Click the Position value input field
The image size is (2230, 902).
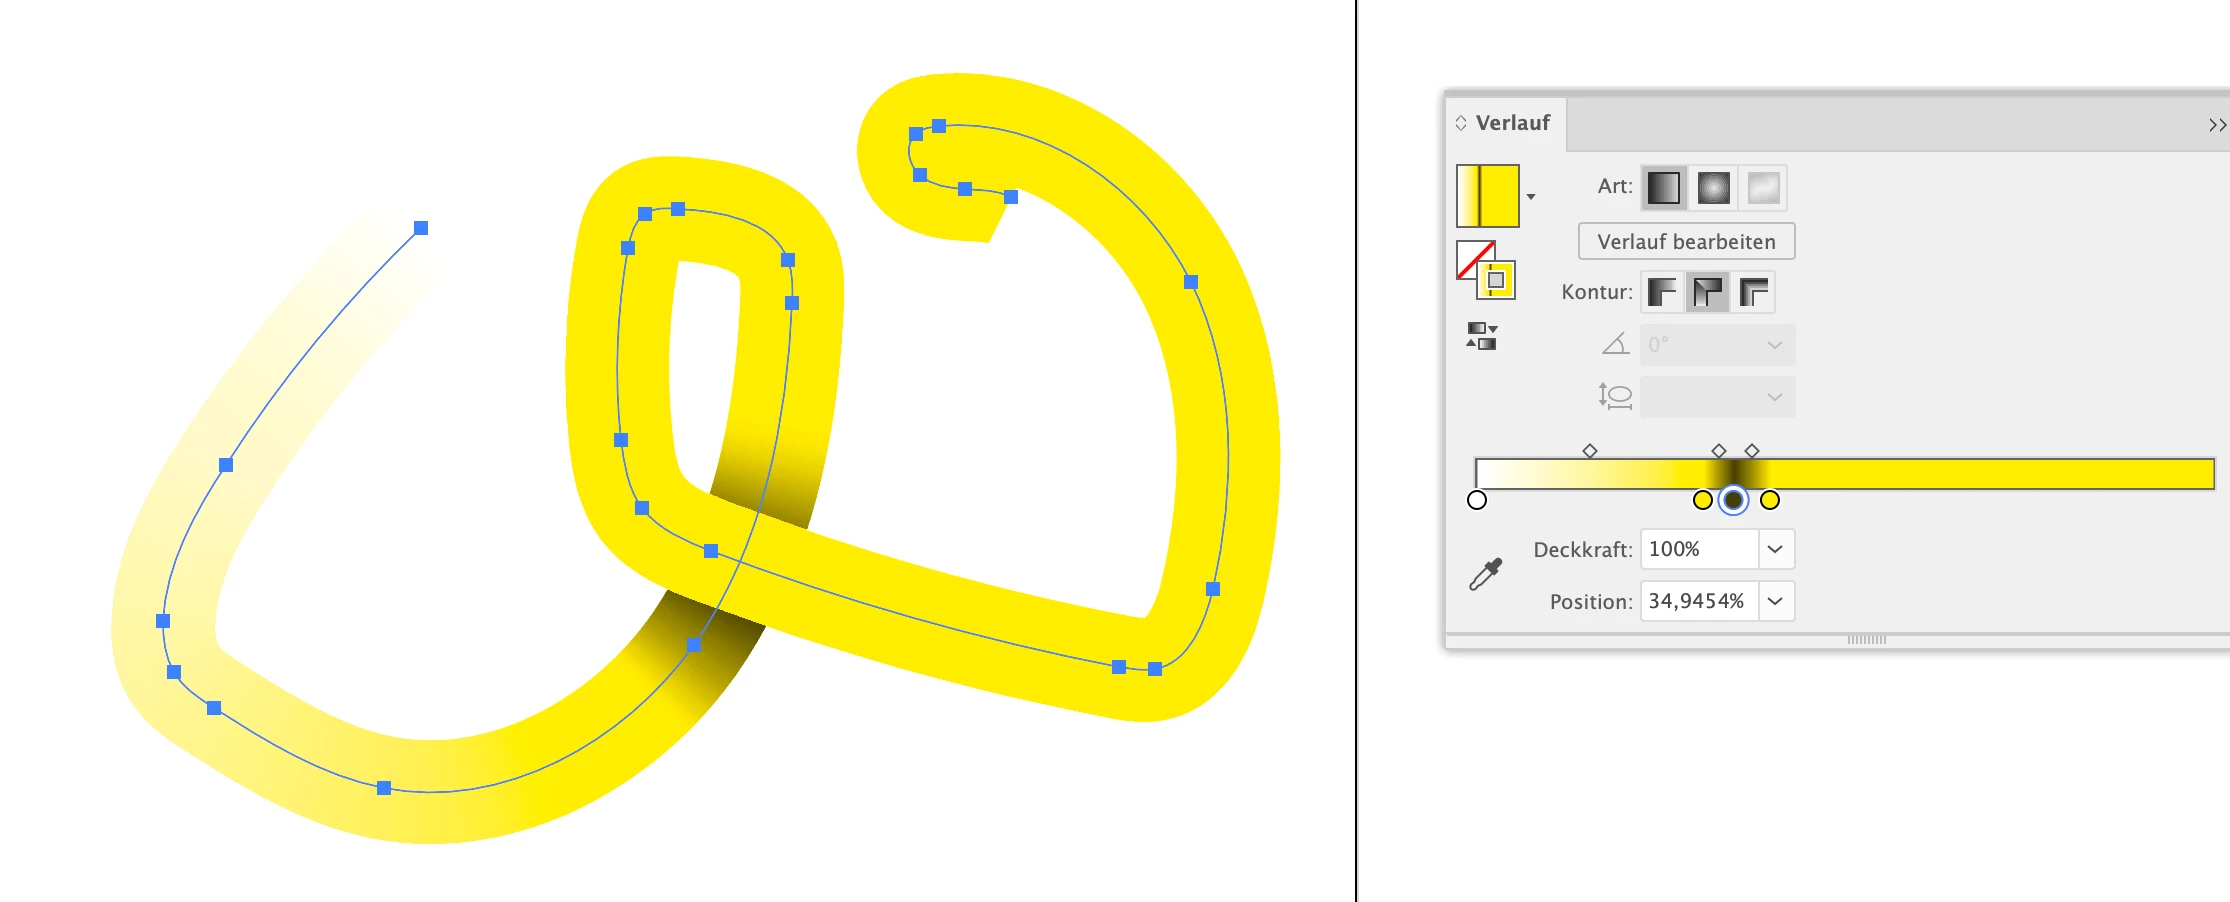tap(1699, 601)
